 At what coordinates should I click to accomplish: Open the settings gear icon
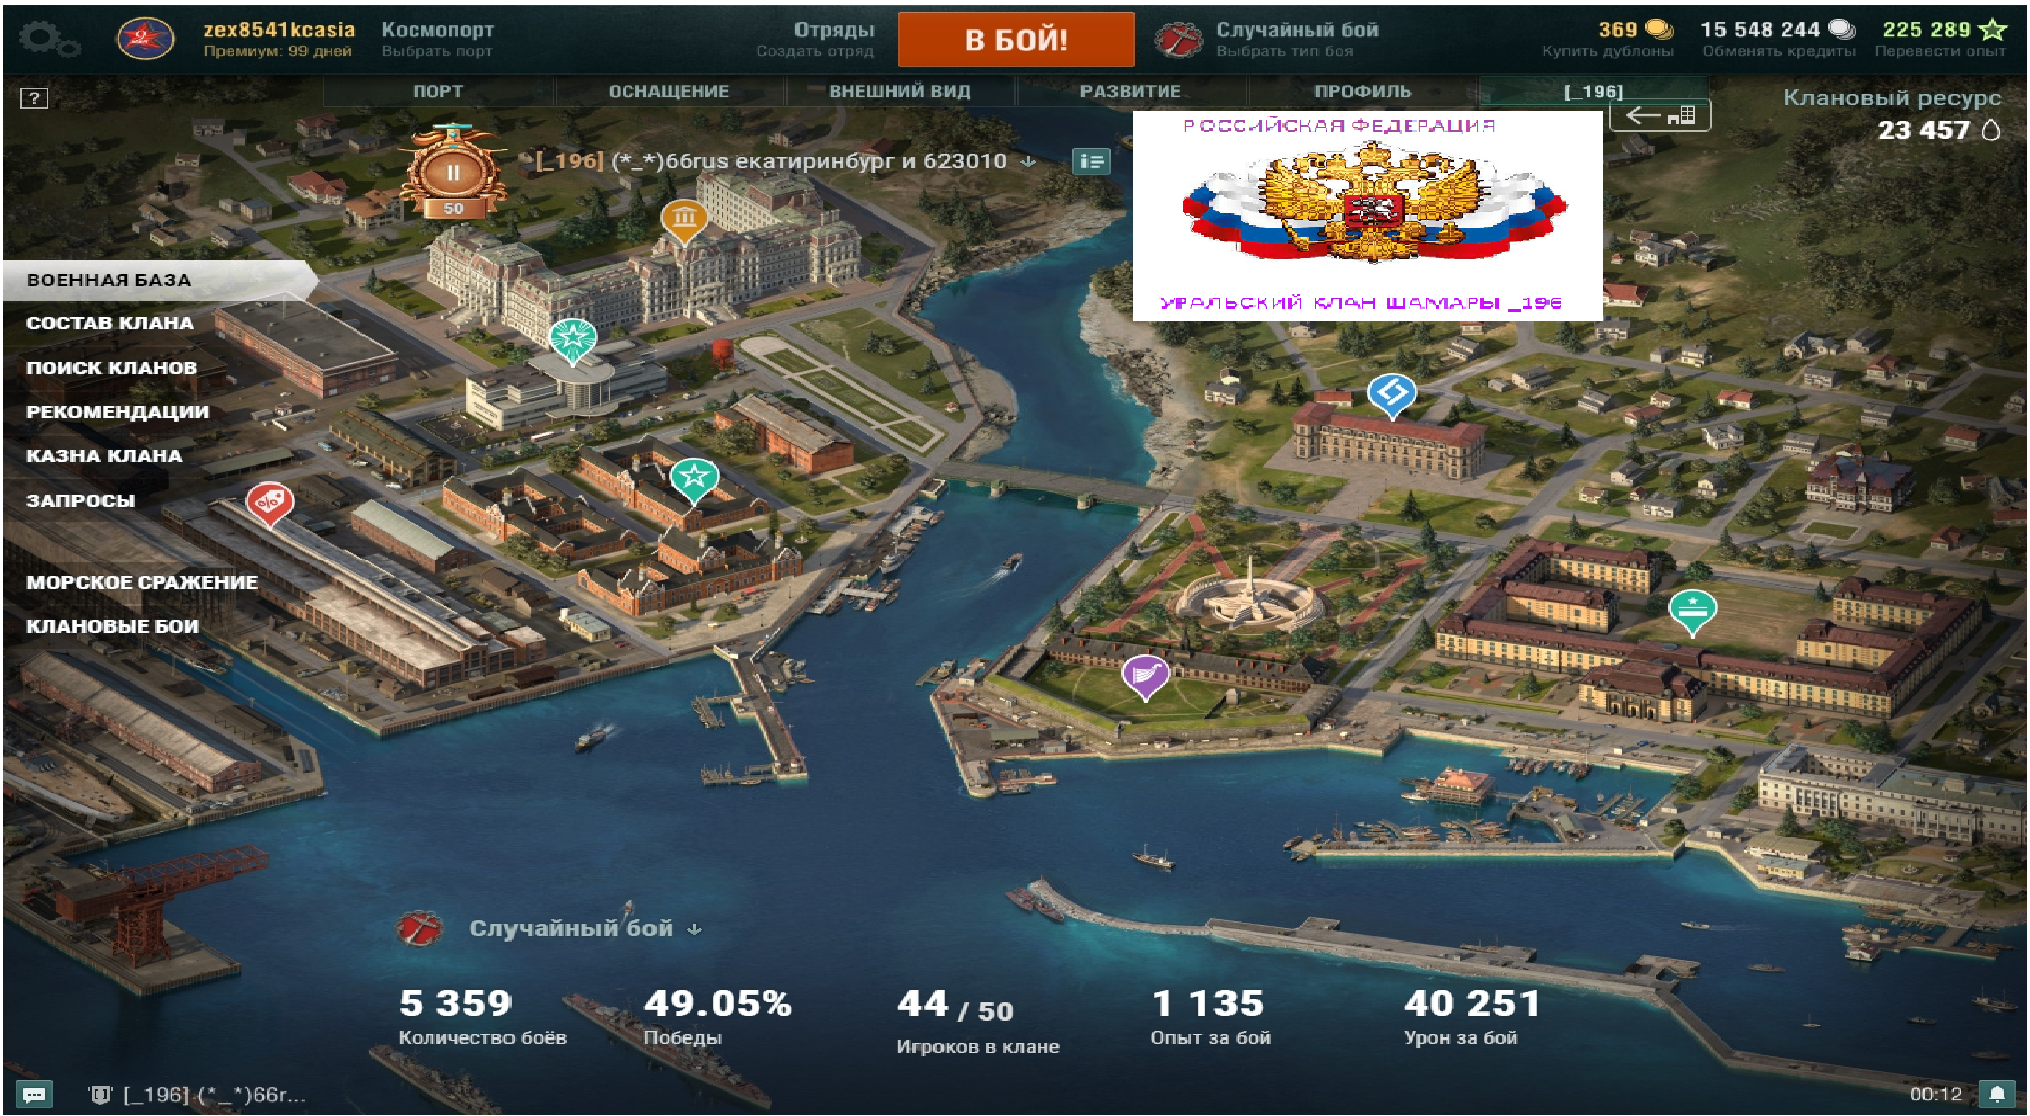point(48,40)
